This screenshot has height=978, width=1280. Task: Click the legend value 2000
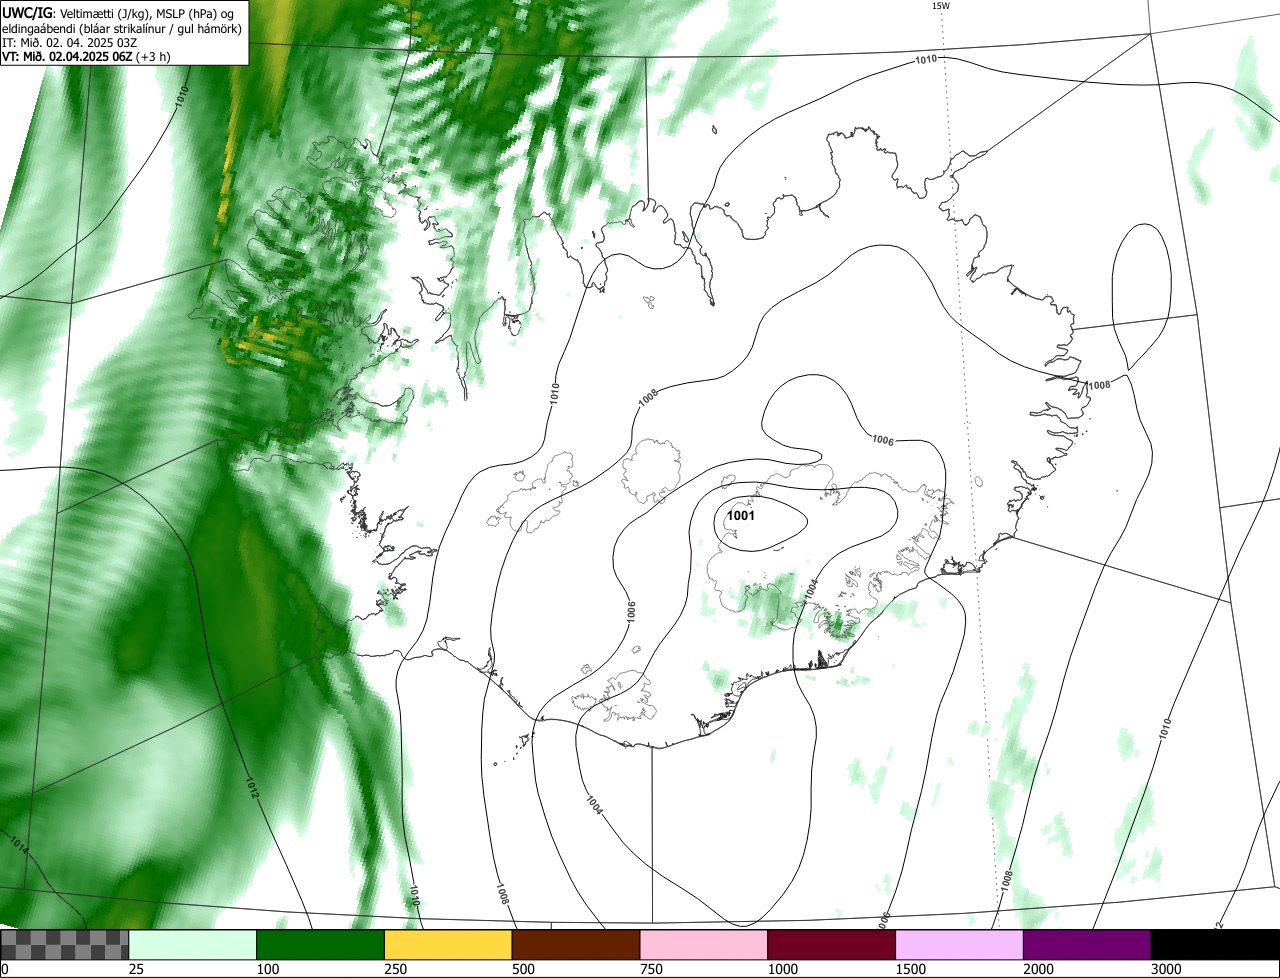pos(1039,969)
